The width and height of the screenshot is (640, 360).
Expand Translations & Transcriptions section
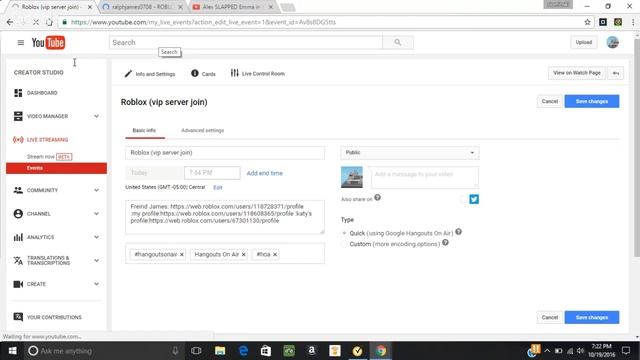[96, 260]
